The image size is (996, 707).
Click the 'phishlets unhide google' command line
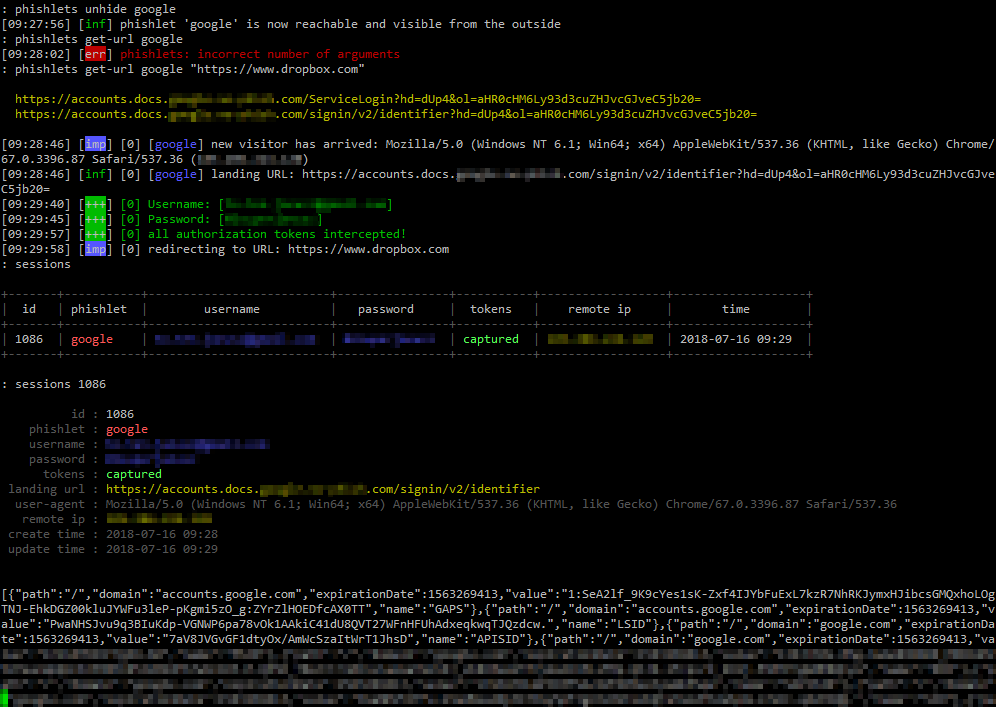(x=89, y=9)
